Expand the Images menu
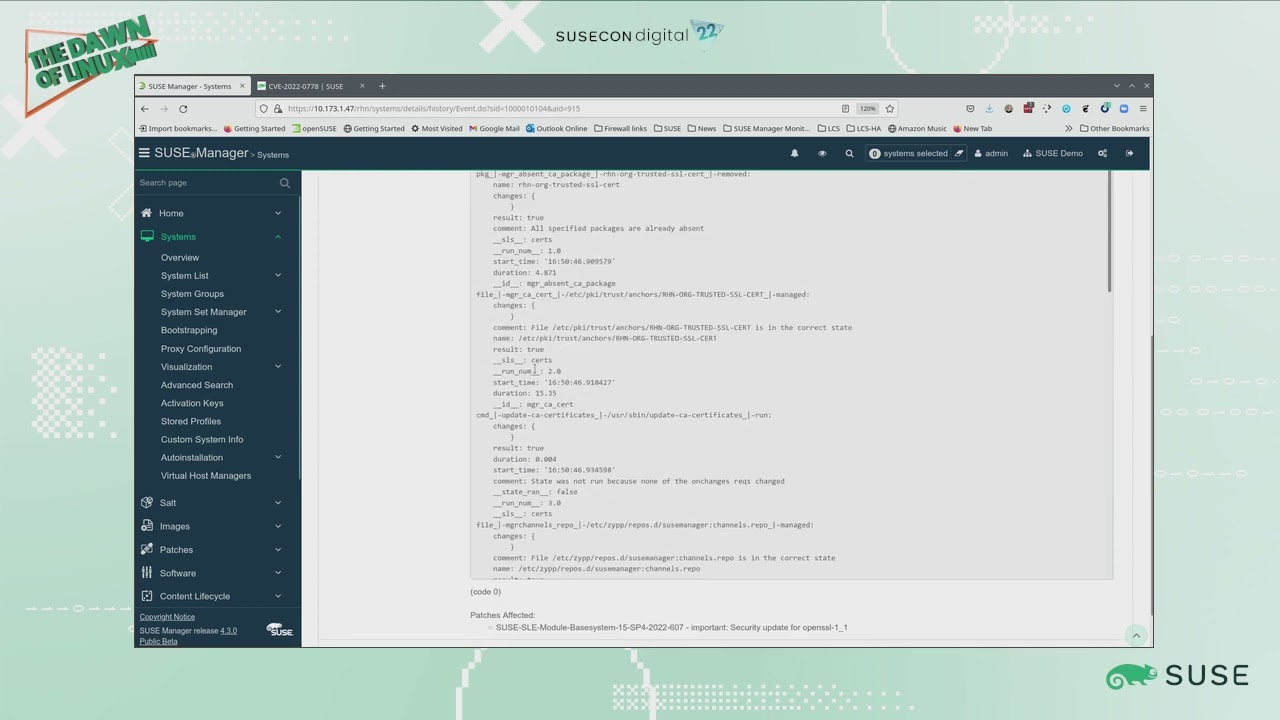The image size is (1280, 720). pyautogui.click(x=278, y=526)
